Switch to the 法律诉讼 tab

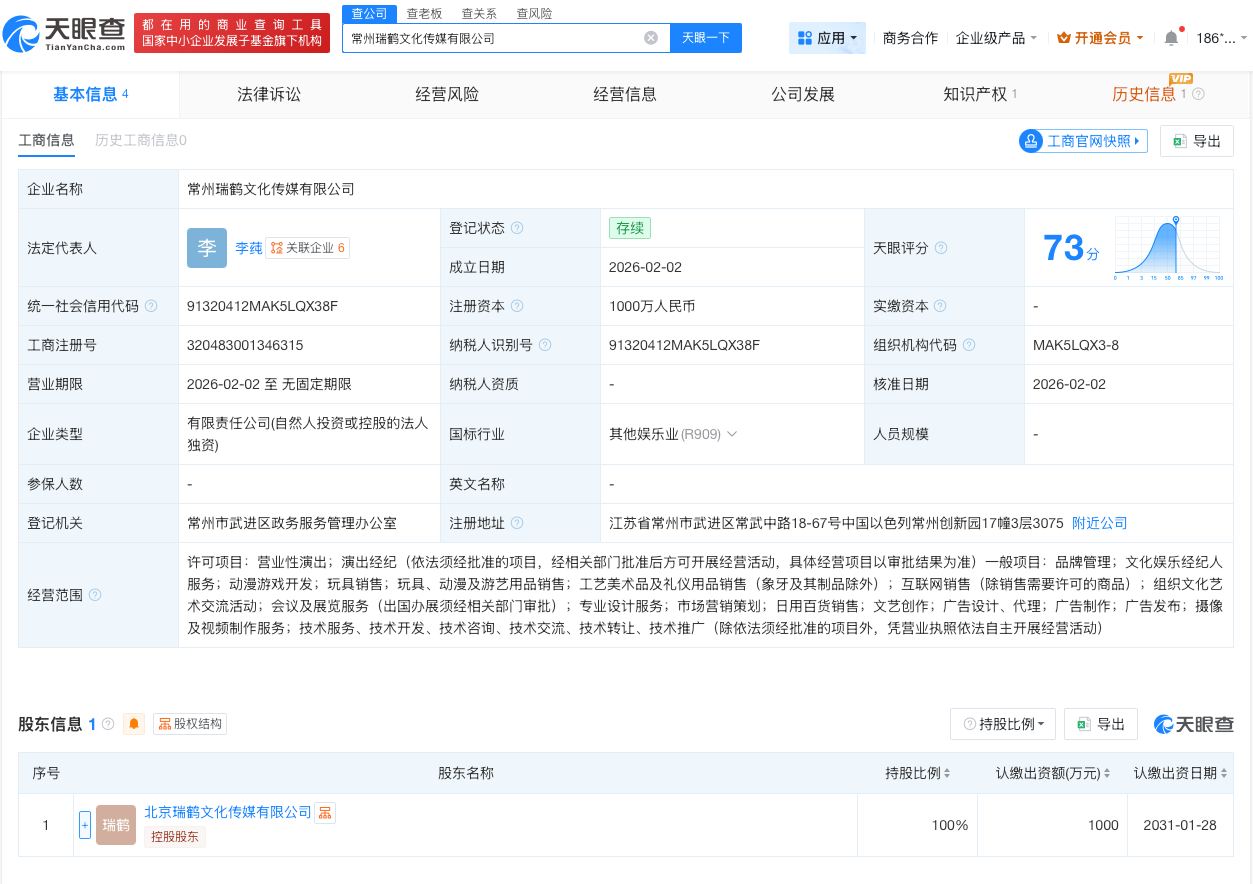click(x=269, y=94)
